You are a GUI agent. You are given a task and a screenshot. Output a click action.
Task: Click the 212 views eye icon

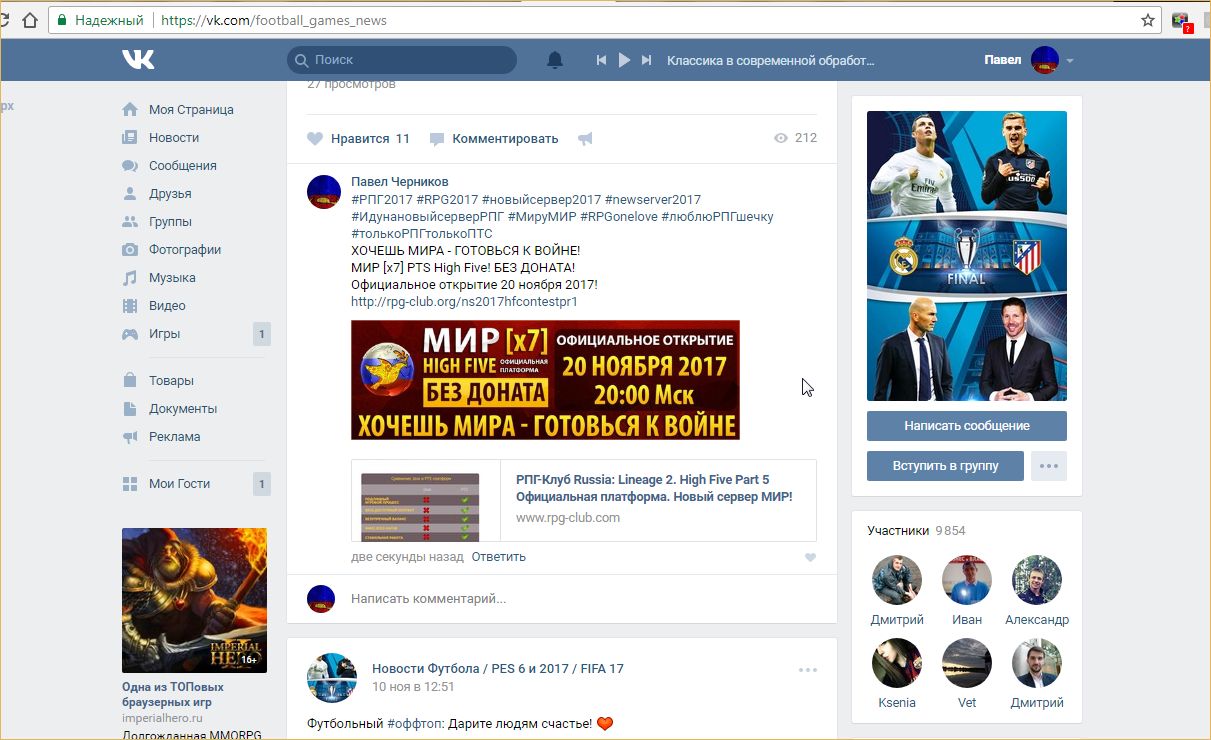(x=781, y=138)
